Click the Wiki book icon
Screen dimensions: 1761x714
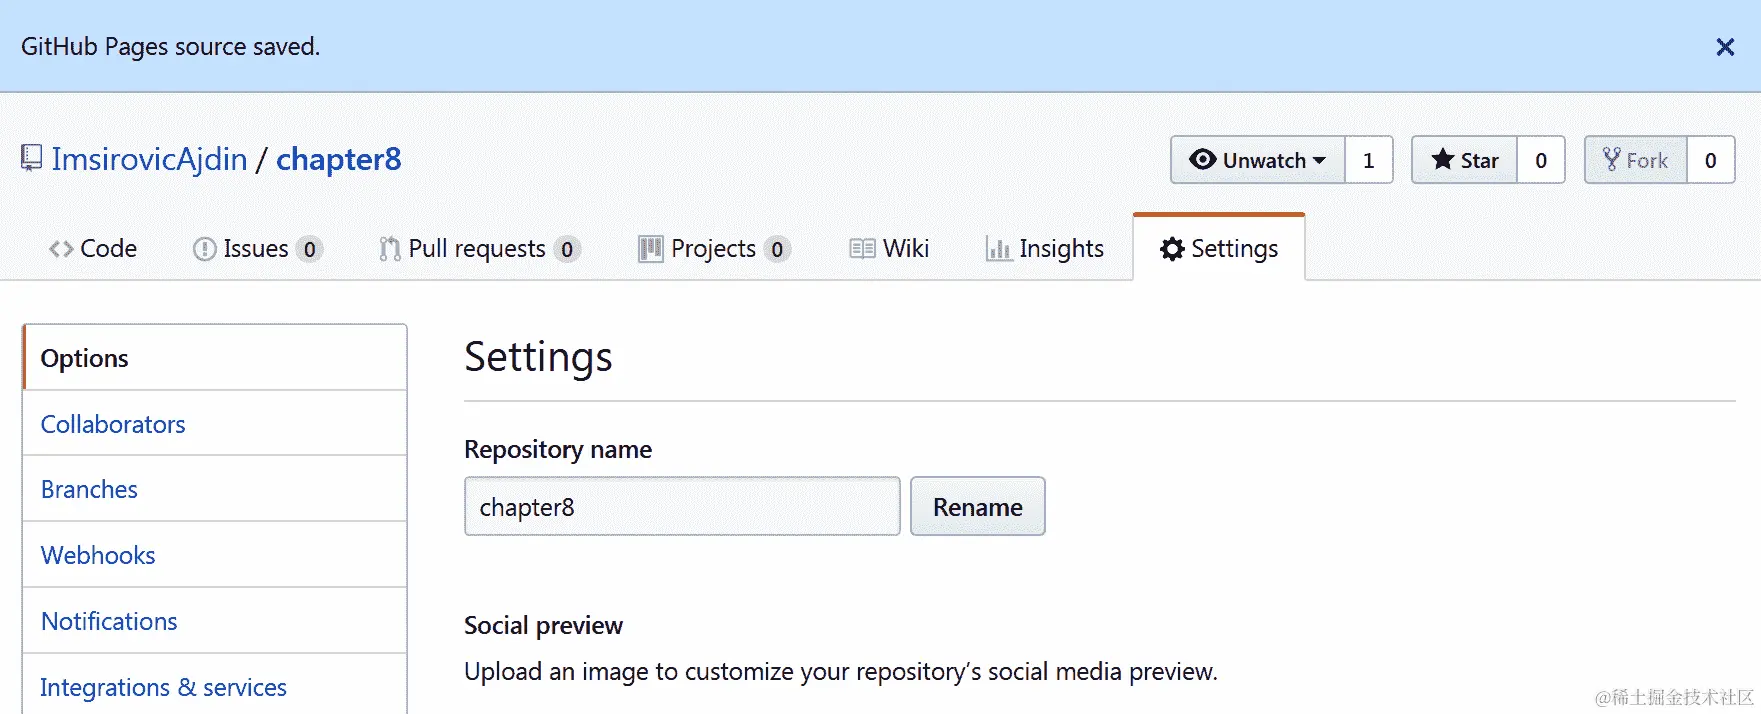pyautogui.click(x=862, y=249)
